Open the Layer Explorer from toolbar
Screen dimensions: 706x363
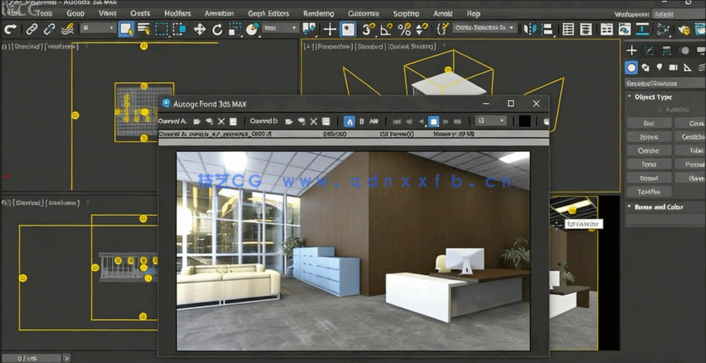(x=586, y=29)
